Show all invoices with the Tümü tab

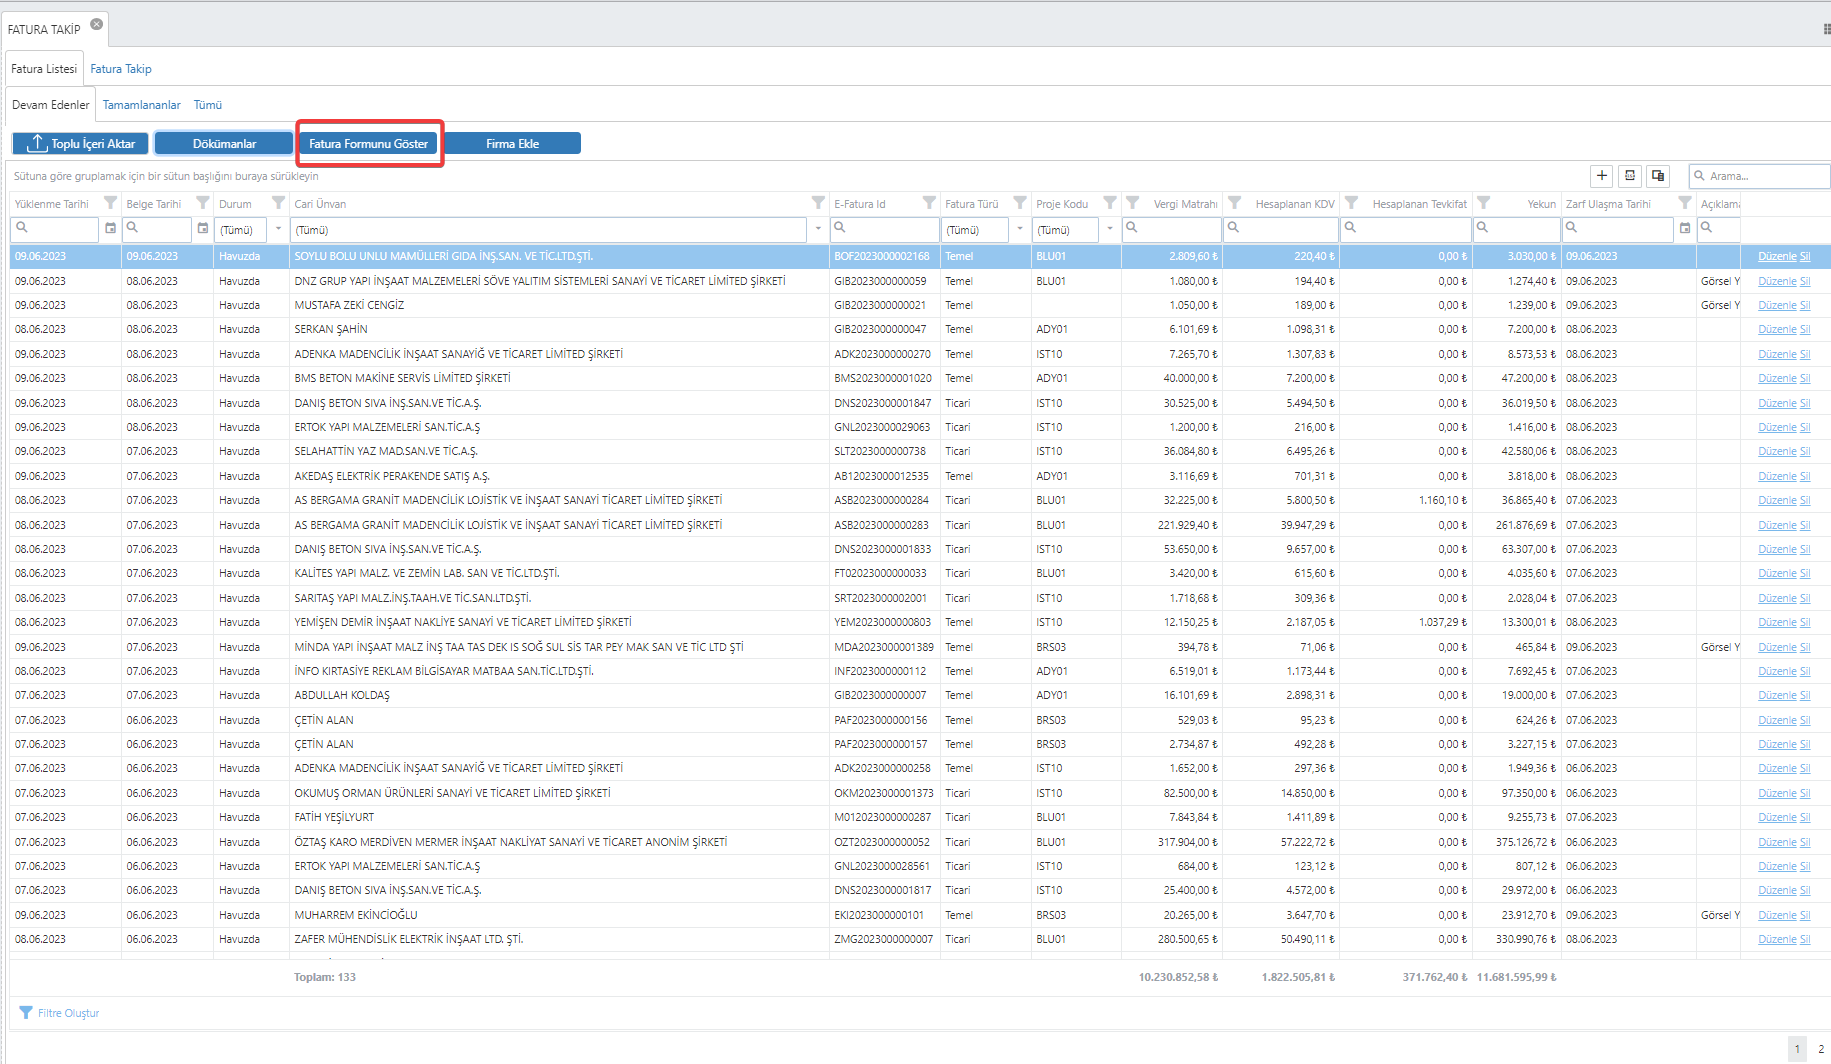[x=208, y=105]
